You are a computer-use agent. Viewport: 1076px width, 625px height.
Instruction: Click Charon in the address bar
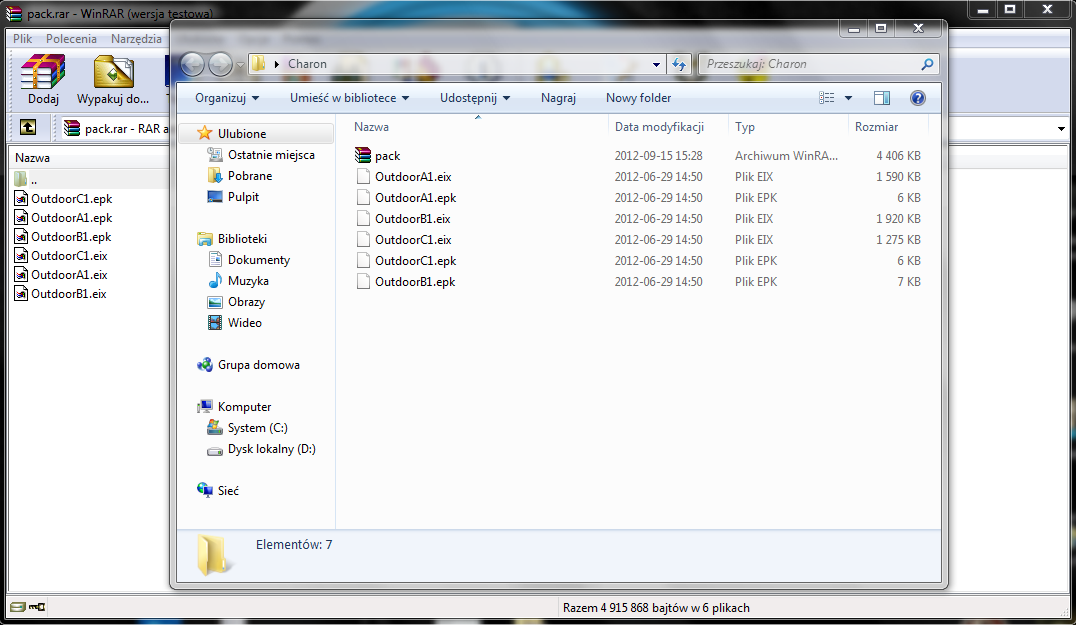307,64
